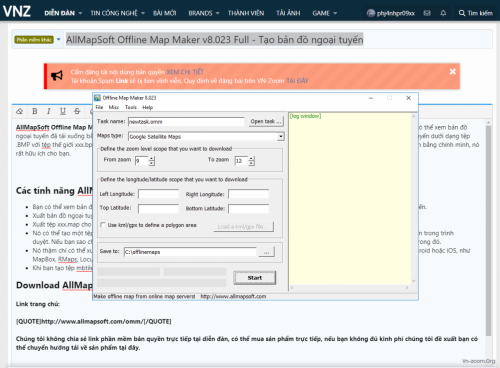
Task: Open the Tools menu
Action: [x=131, y=107]
